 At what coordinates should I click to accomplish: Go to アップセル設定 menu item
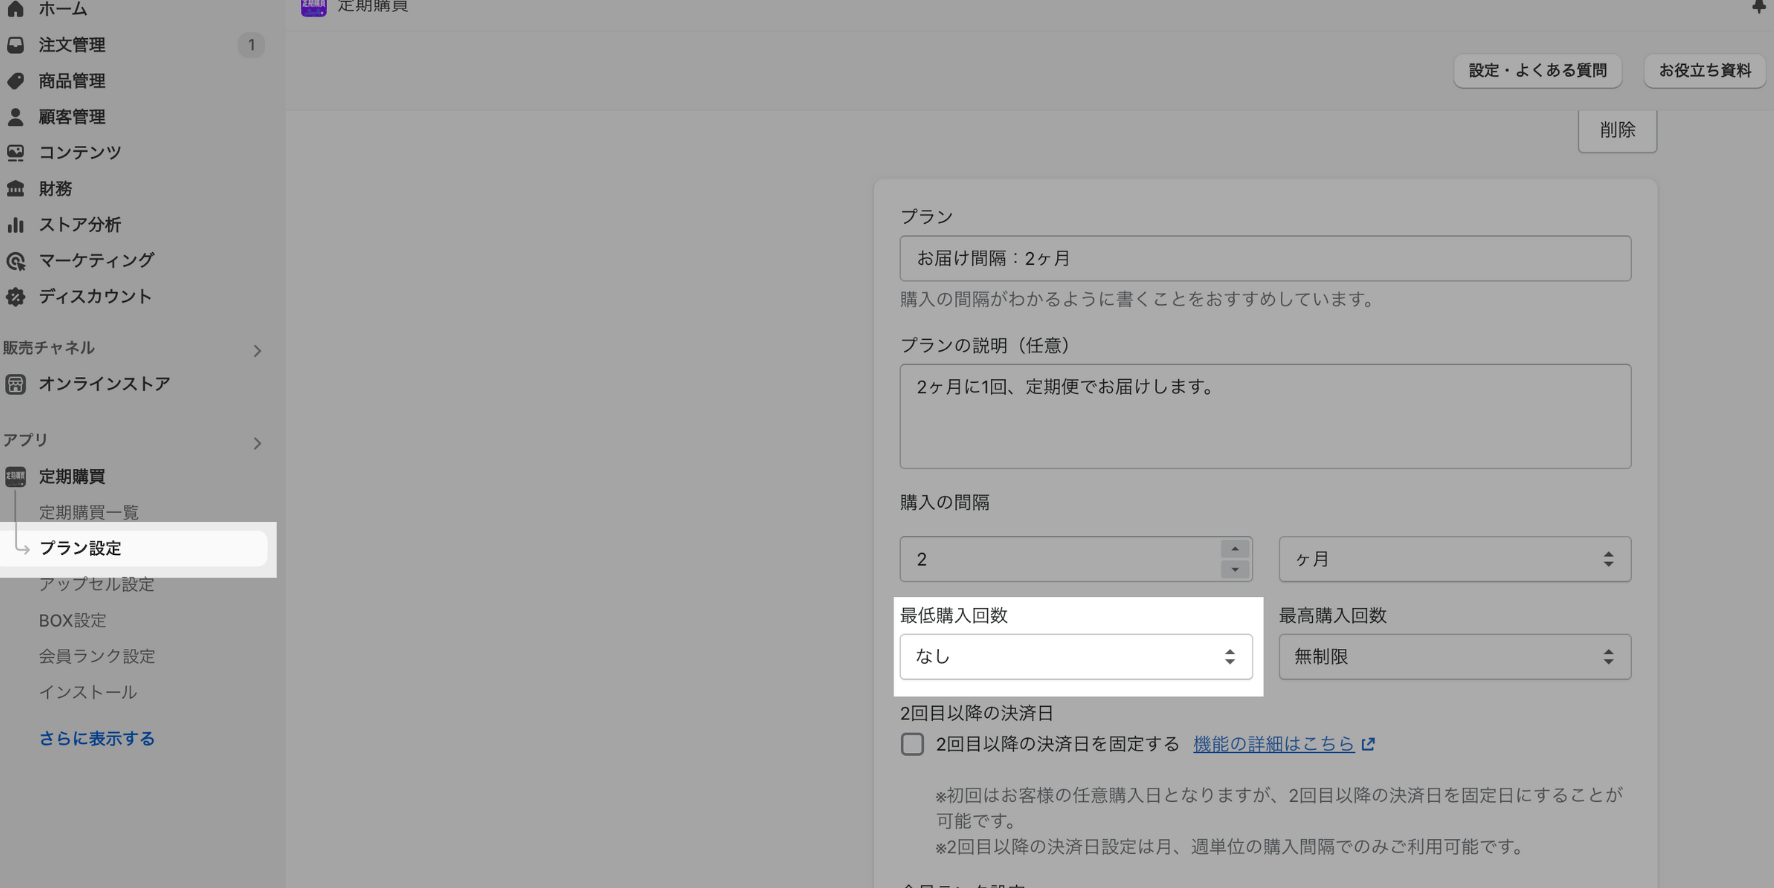pyautogui.click(x=96, y=584)
